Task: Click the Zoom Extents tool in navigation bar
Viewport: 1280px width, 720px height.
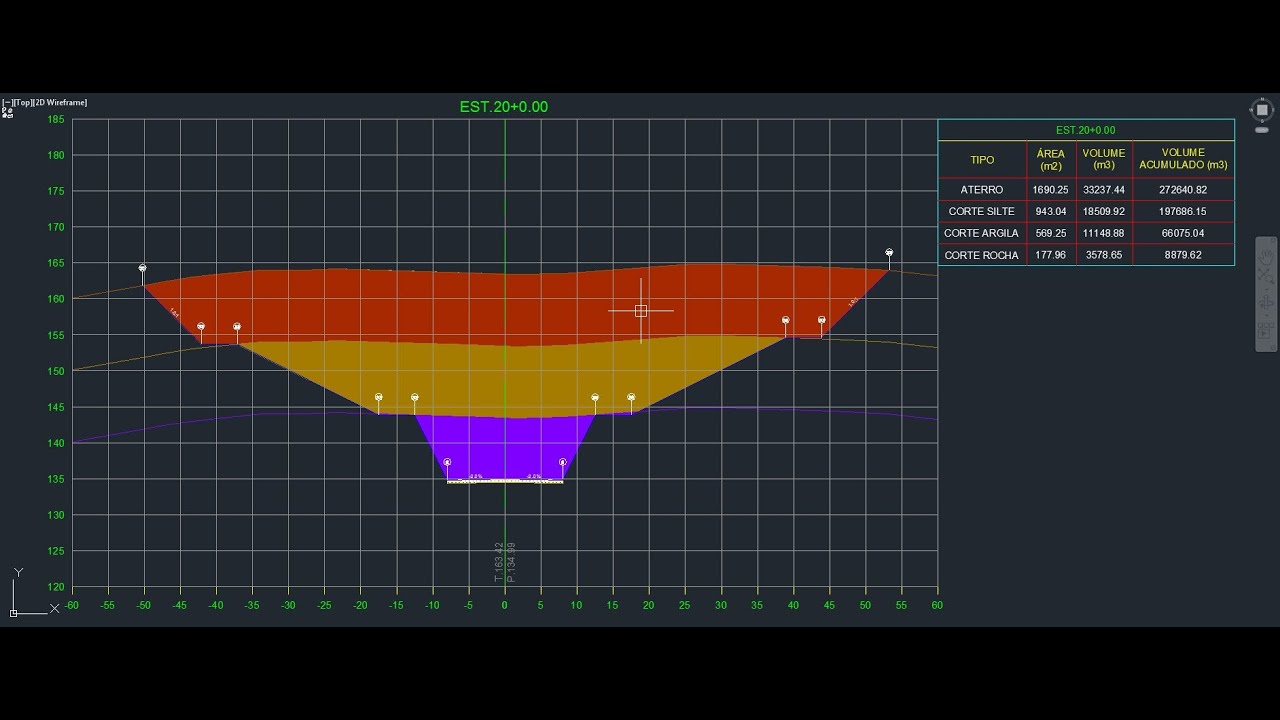Action: (x=1265, y=275)
